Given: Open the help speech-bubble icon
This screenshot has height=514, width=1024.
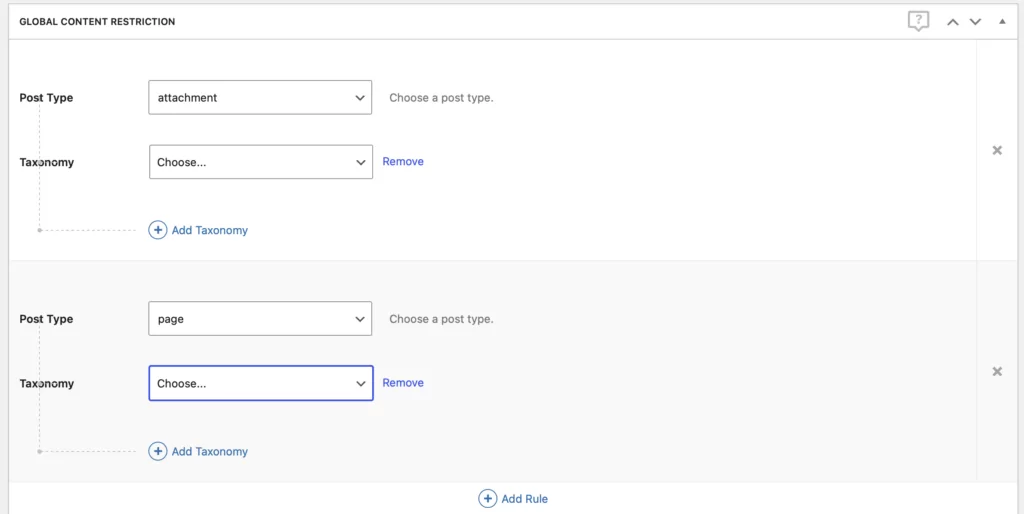Looking at the screenshot, I should click(x=918, y=22).
